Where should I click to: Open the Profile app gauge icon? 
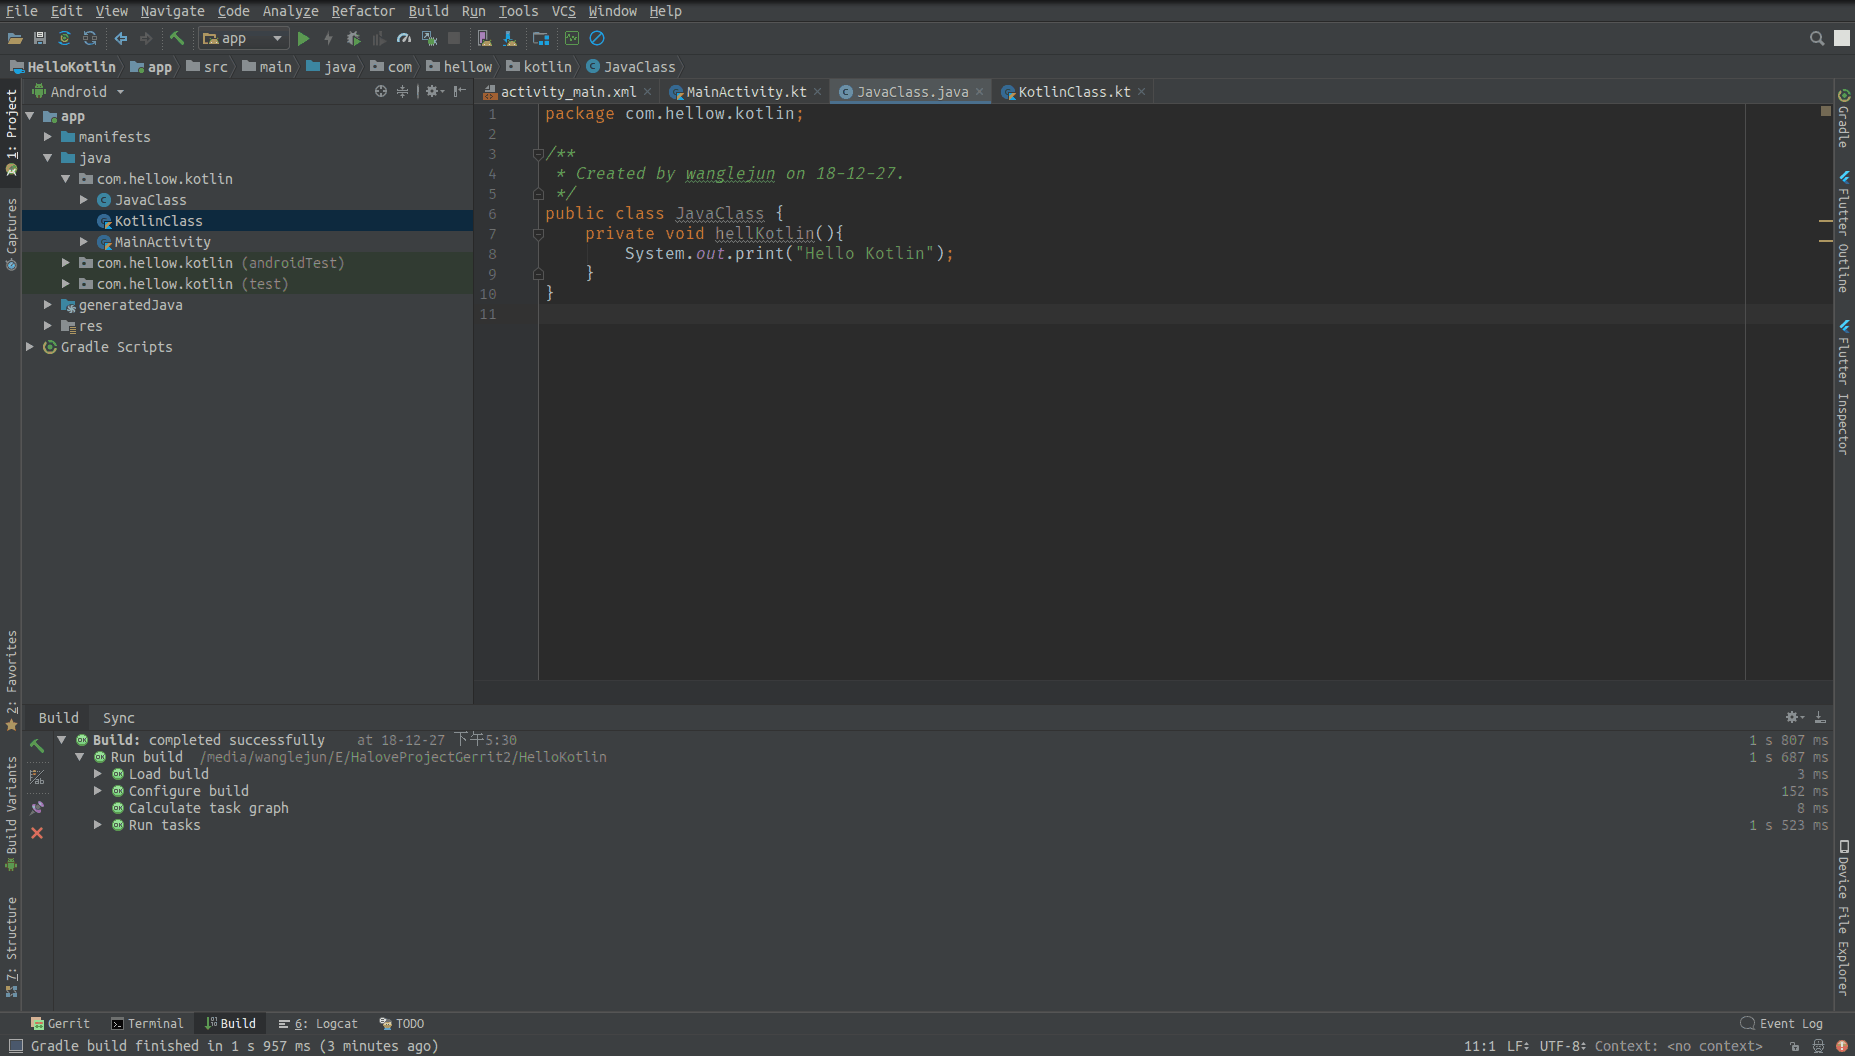pyautogui.click(x=403, y=38)
